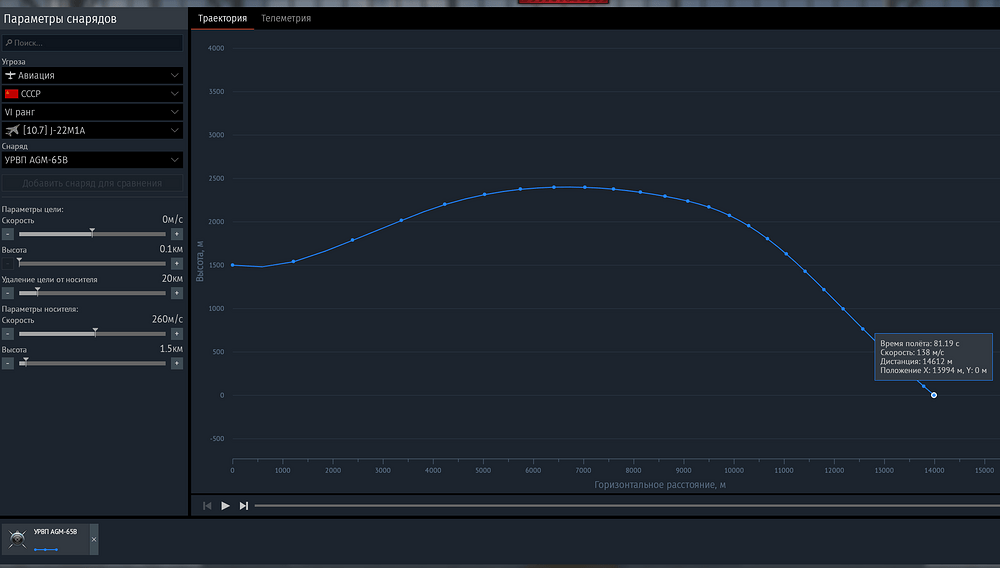Click the Добавить снаряд для сравнения button
This screenshot has height=568, width=1000.
92,183
